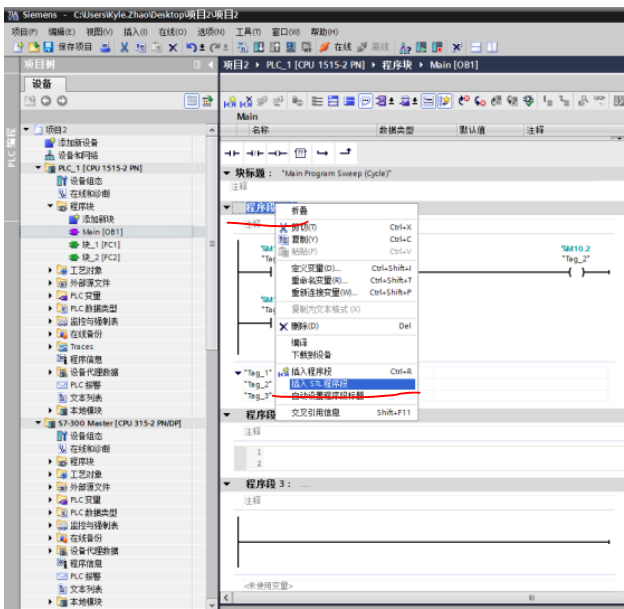Select 块_1 [FC1] in project tree

tap(101, 244)
